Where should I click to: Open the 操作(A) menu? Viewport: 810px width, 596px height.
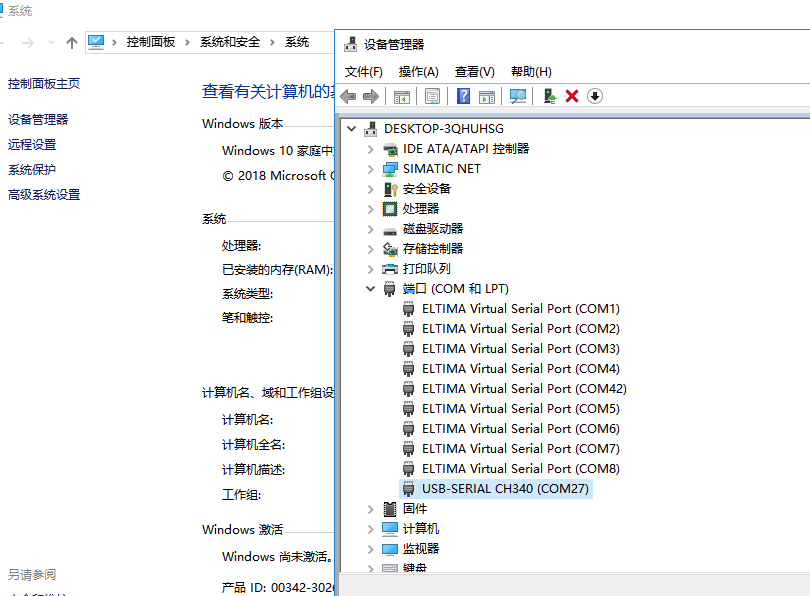418,72
